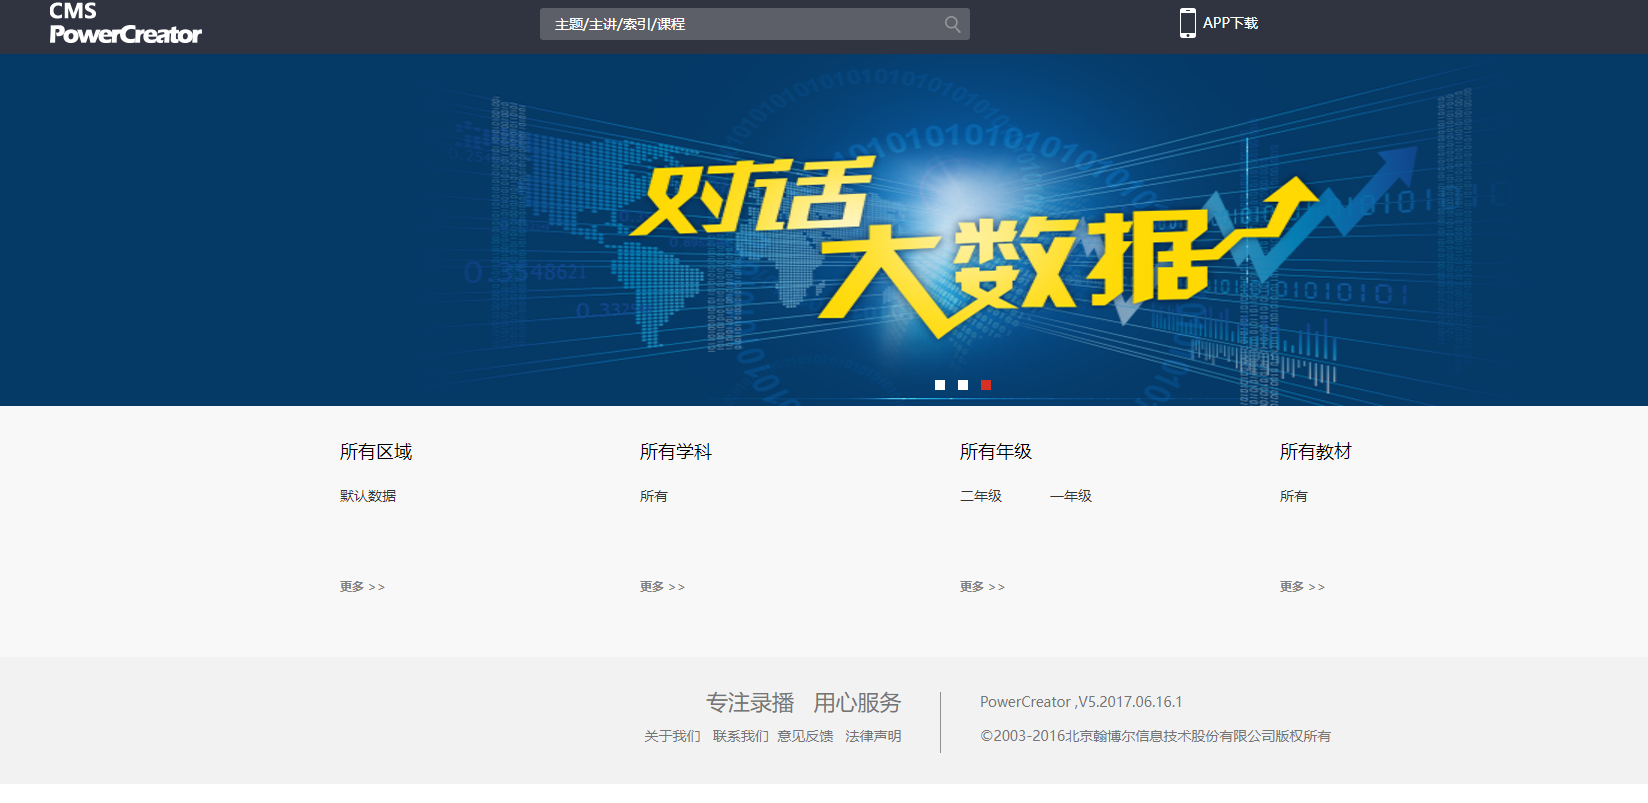Select 所有 under 所有教材

click(x=1294, y=496)
